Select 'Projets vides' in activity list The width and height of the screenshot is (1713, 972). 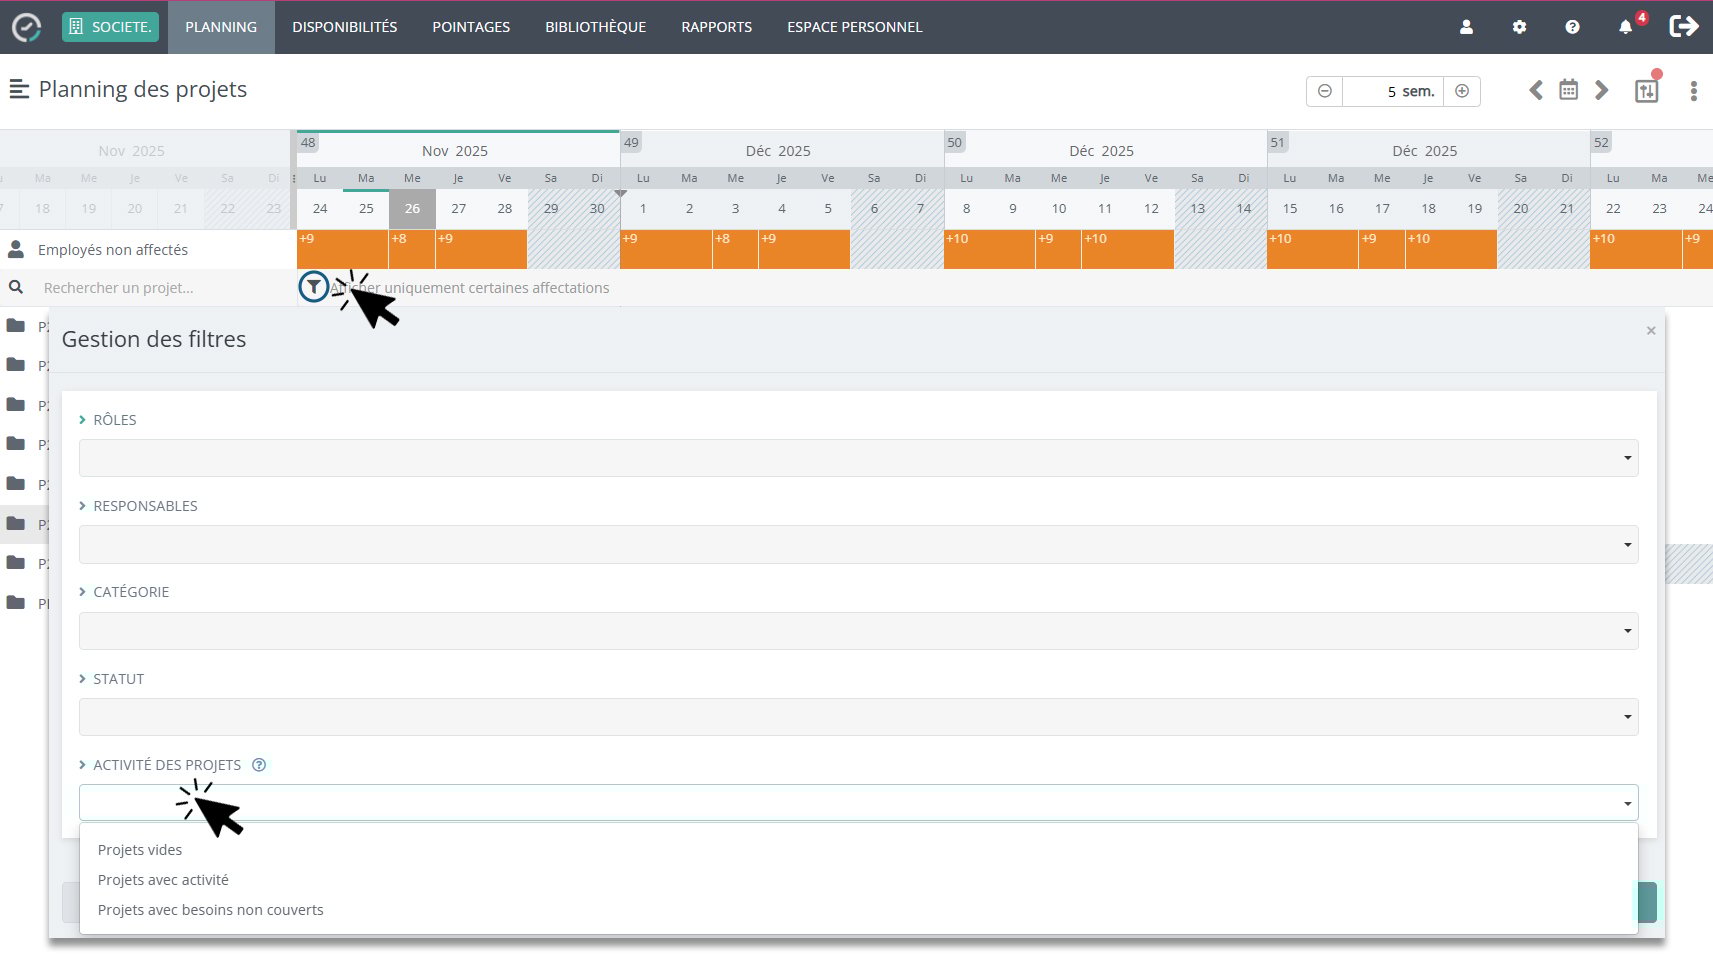(x=139, y=849)
